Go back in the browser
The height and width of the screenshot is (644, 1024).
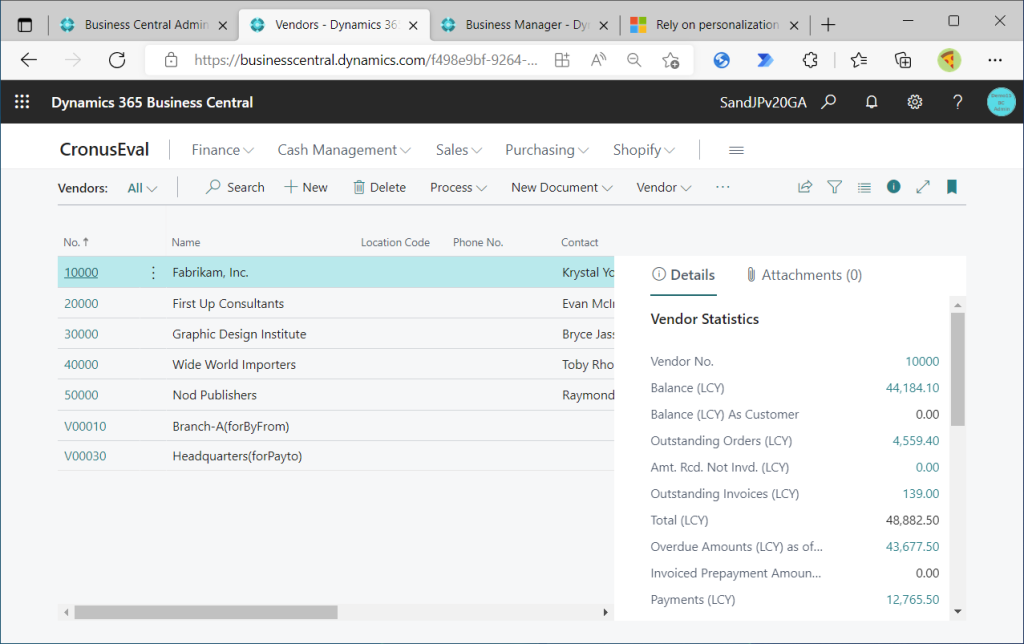29,60
